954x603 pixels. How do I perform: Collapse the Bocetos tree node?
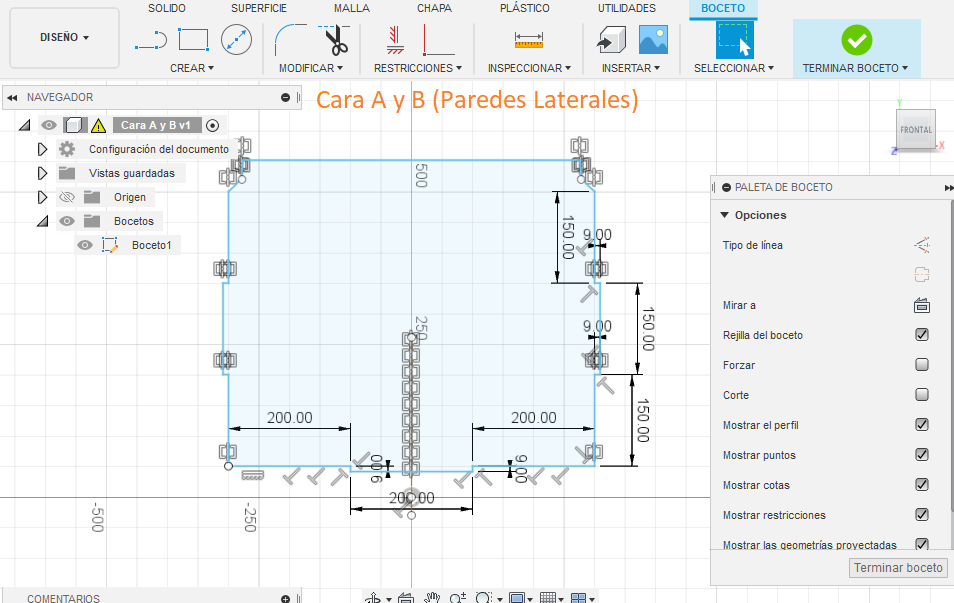[42, 221]
